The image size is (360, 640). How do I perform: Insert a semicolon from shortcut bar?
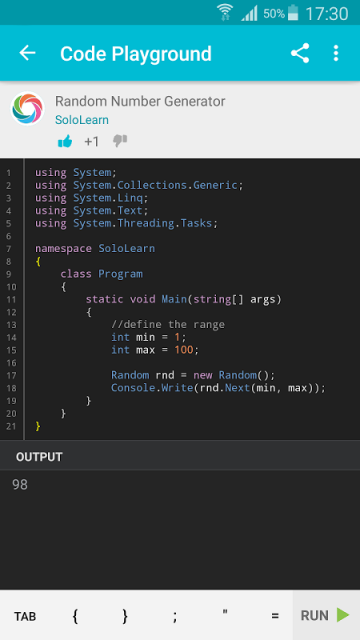[175, 616]
